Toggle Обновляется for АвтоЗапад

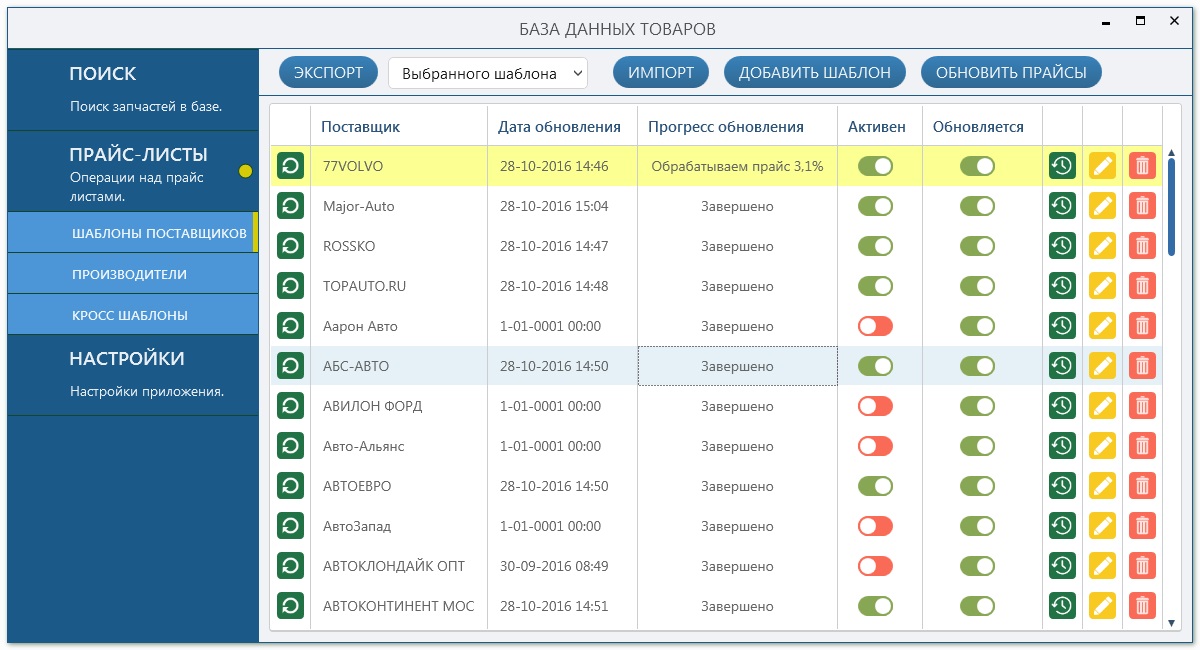point(977,526)
